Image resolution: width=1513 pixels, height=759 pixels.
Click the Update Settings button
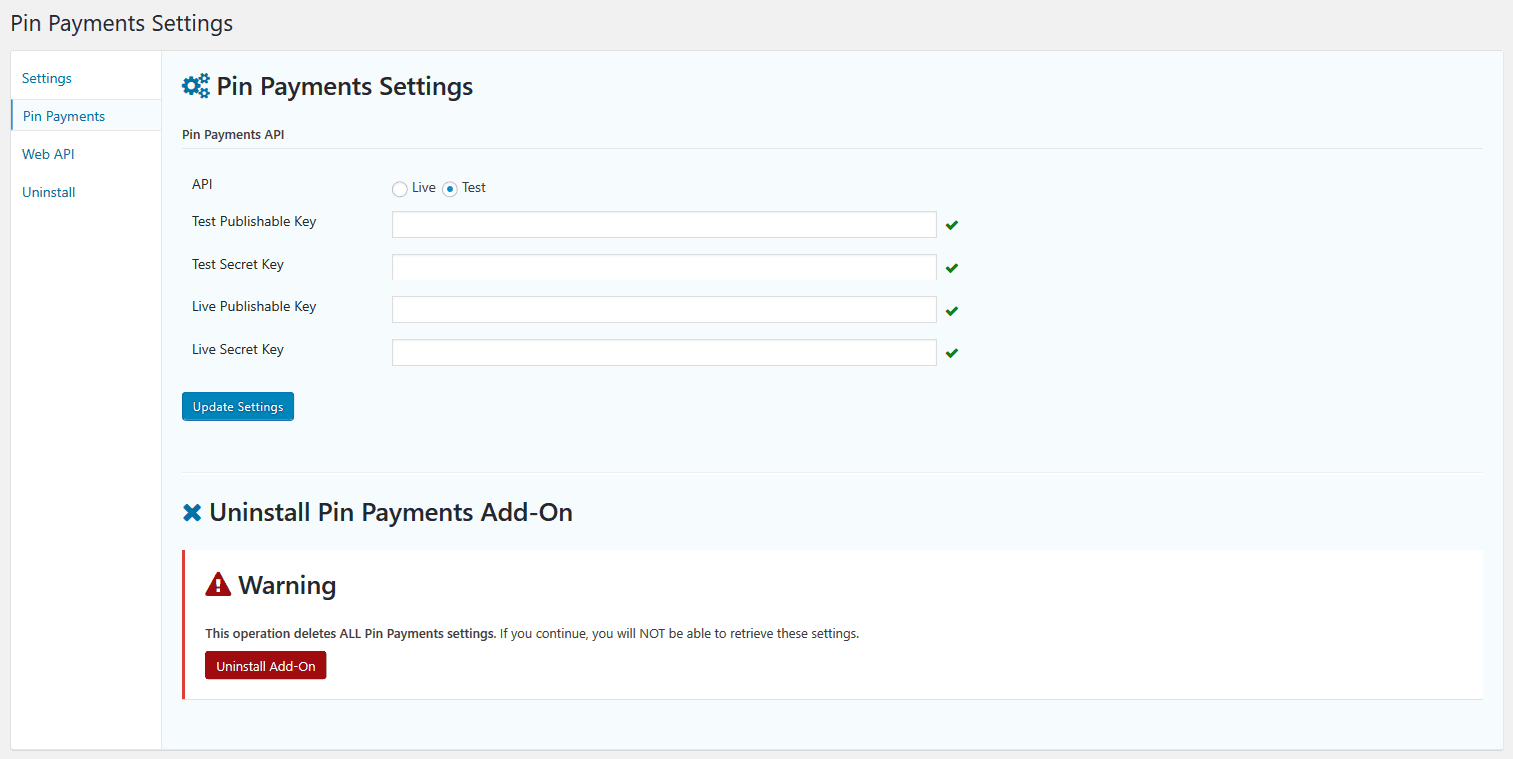pyautogui.click(x=237, y=406)
